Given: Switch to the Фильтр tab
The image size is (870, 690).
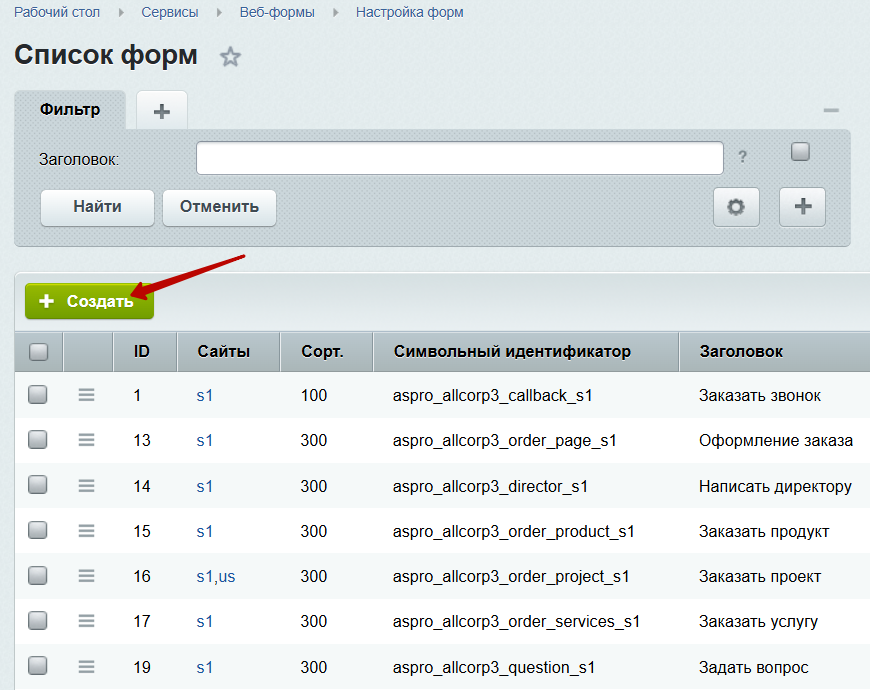Looking at the screenshot, I should point(70,110).
